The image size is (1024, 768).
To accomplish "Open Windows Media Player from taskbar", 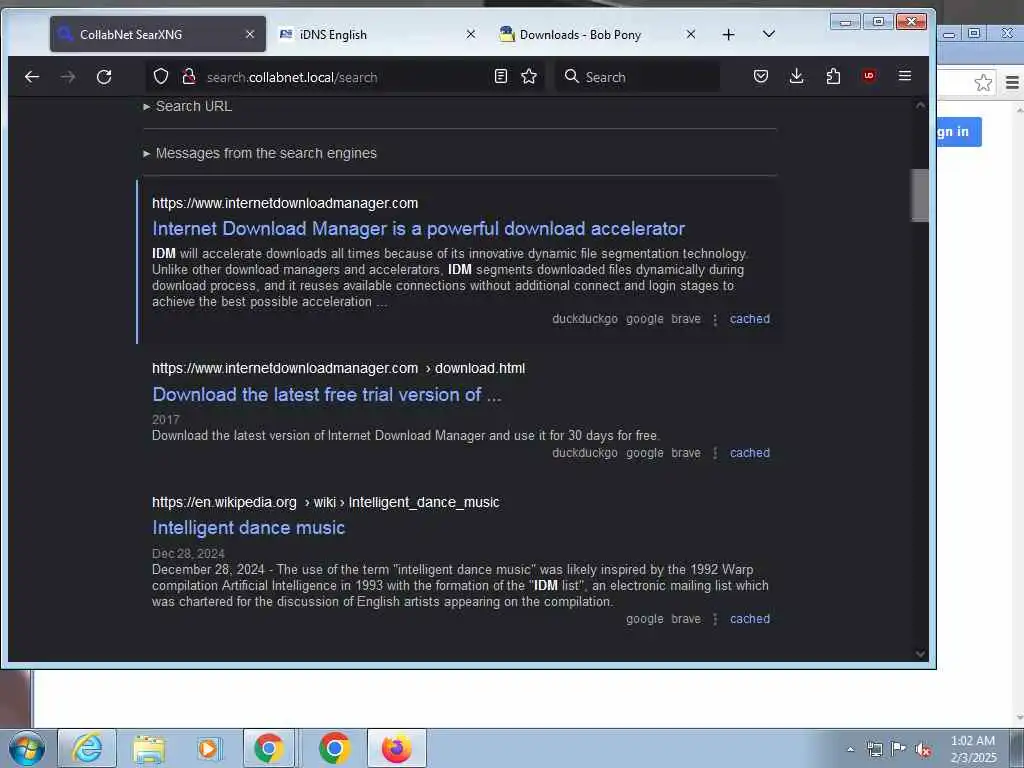I will point(209,748).
